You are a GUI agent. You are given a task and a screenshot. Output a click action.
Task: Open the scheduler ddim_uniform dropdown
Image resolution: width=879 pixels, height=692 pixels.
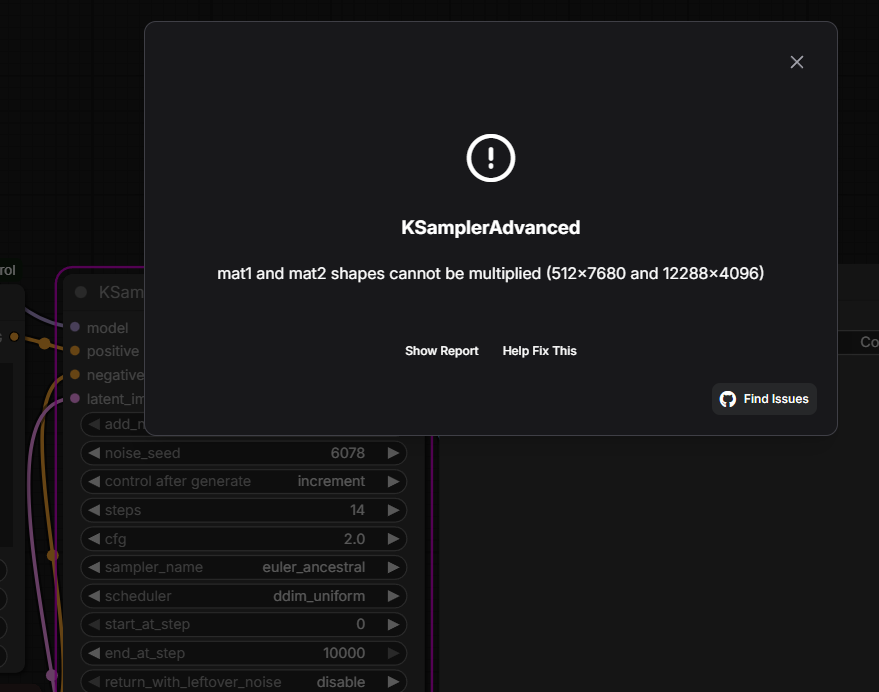318,596
